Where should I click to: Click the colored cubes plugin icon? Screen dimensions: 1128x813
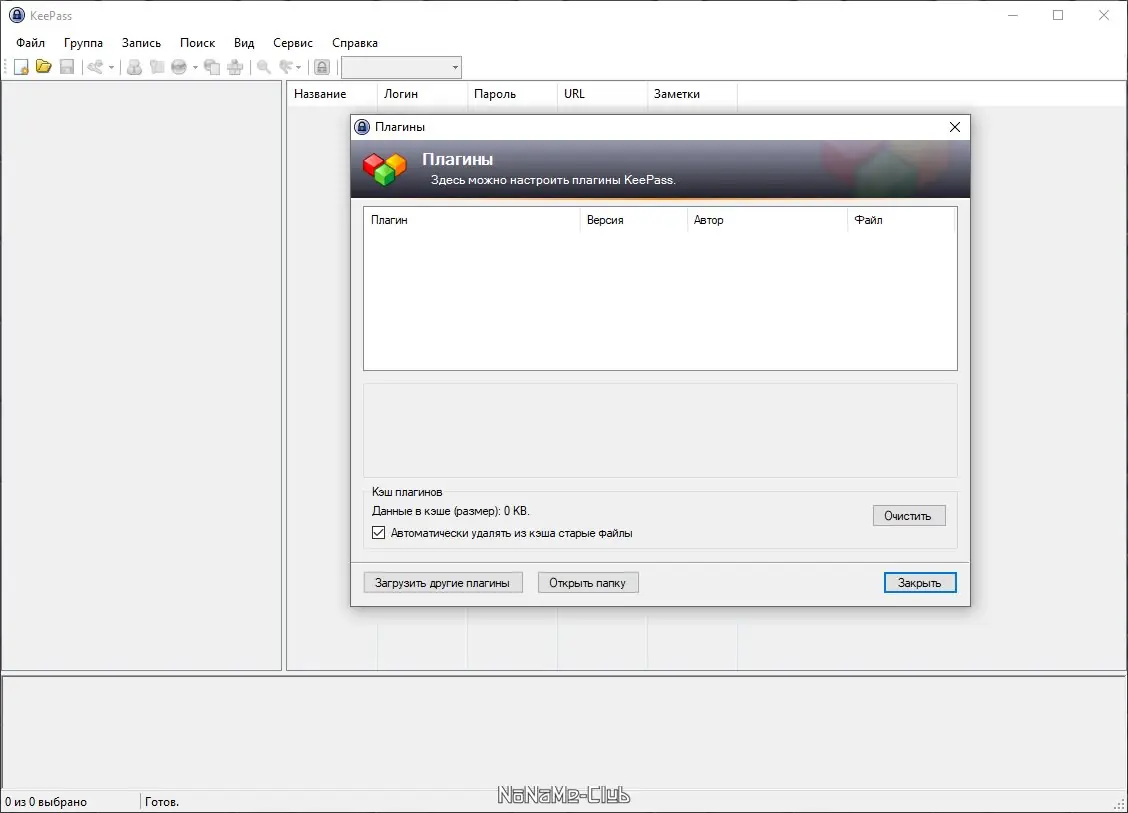pos(385,169)
